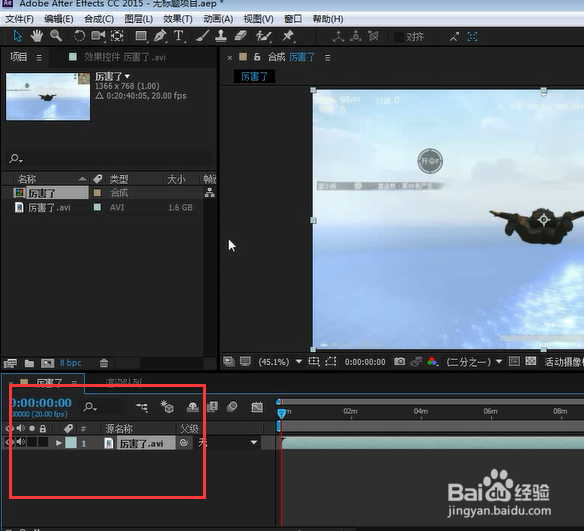Click the local axis mode icon
584x531 pixels.
[338, 36]
